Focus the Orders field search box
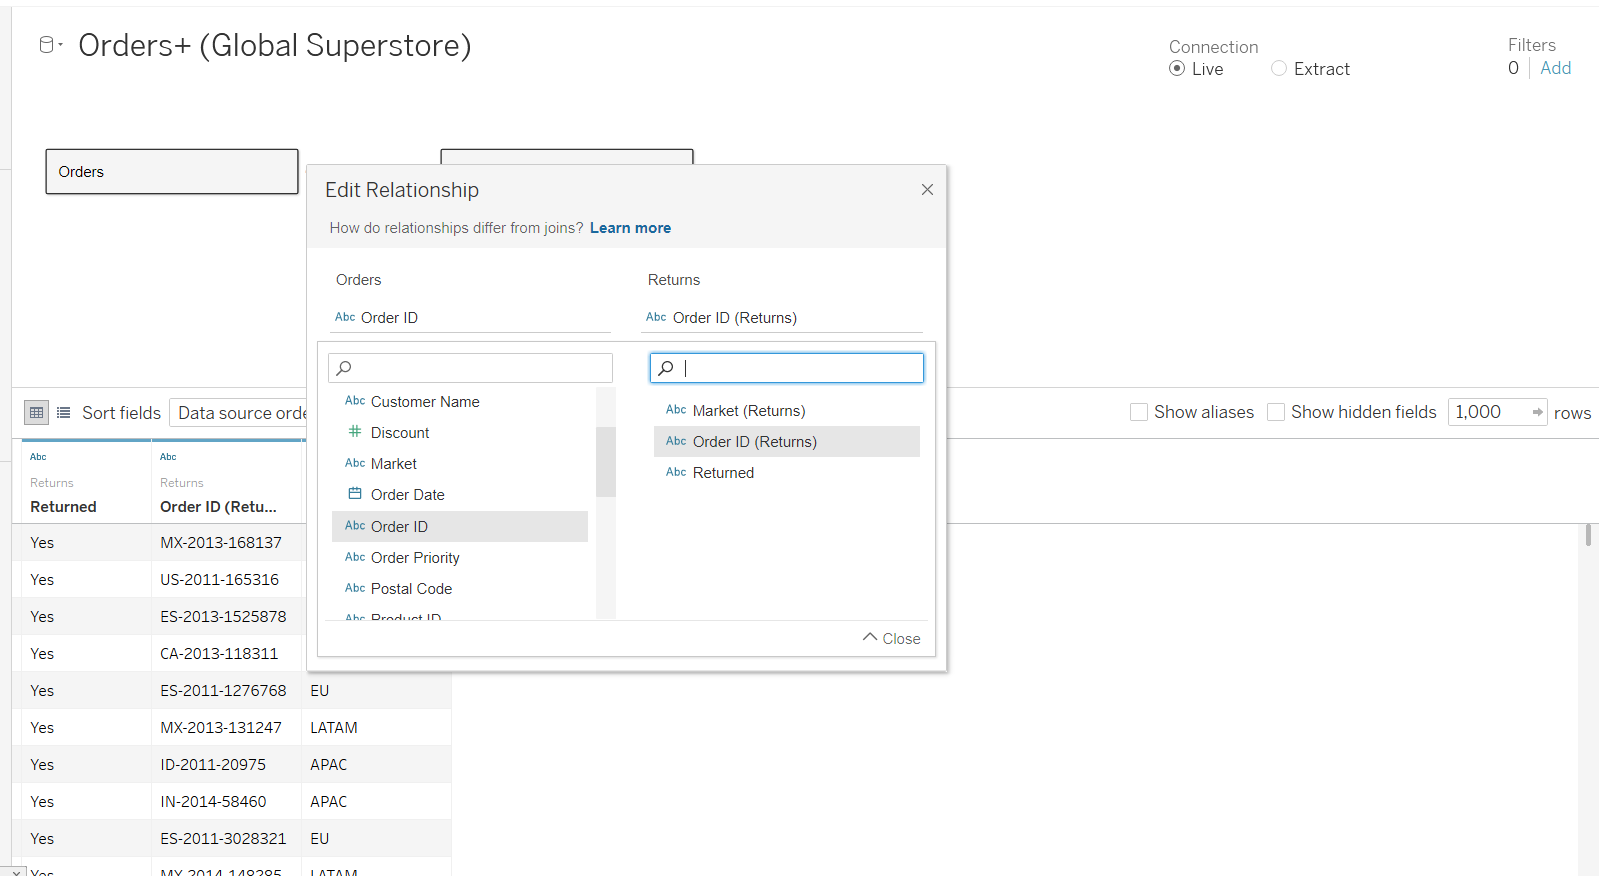The width and height of the screenshot is (1599, 876). pos(470,368)
